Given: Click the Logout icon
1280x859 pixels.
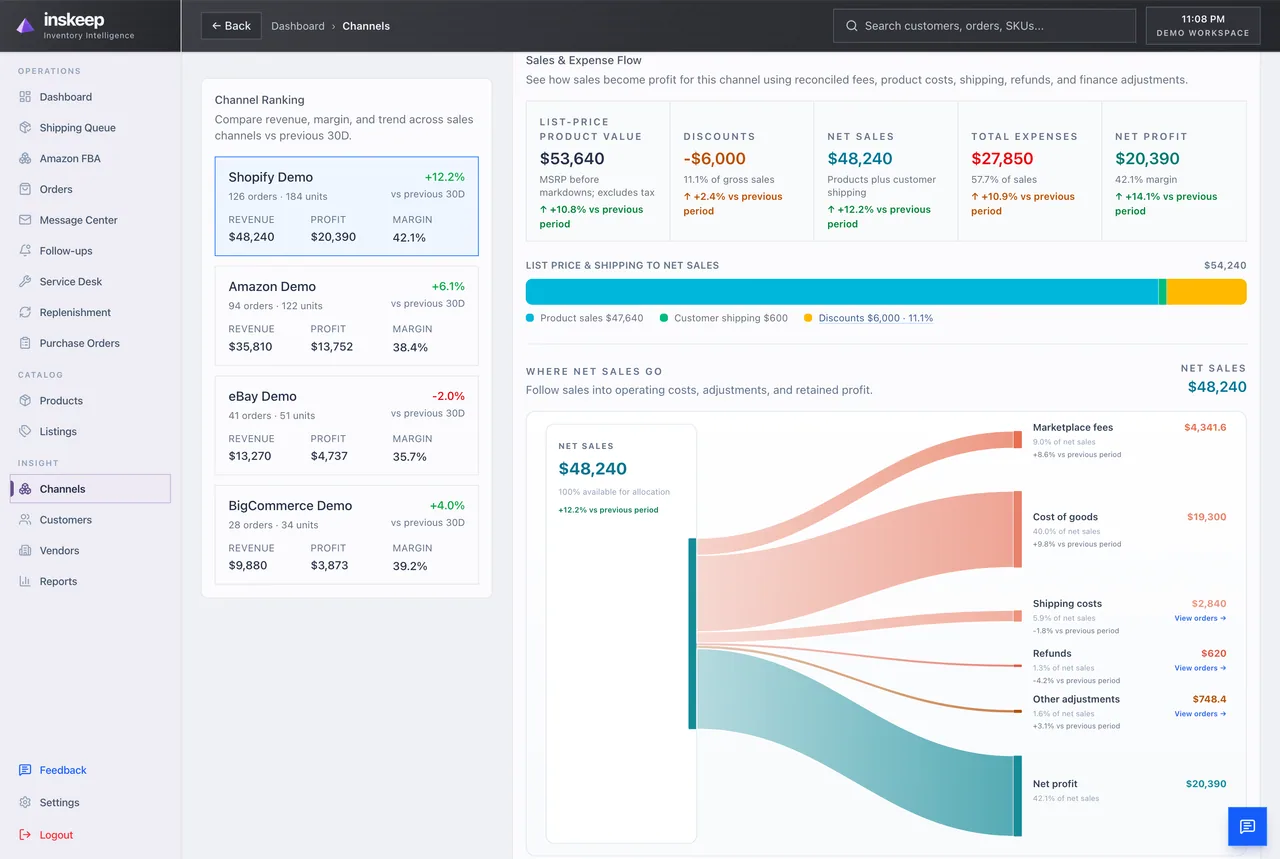Looking at the screenshot, I should pos(25,835).
